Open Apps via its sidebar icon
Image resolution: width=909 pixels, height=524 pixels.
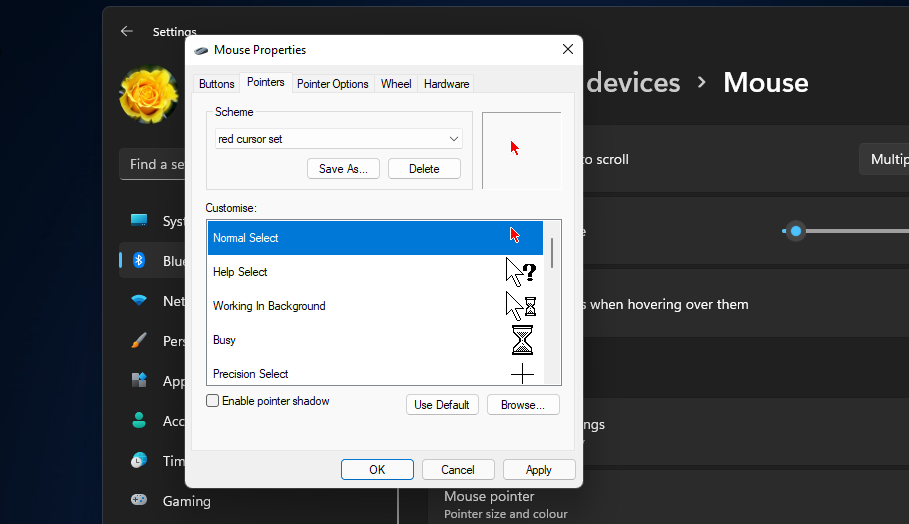pyautogui.click(x=139, y=380)
